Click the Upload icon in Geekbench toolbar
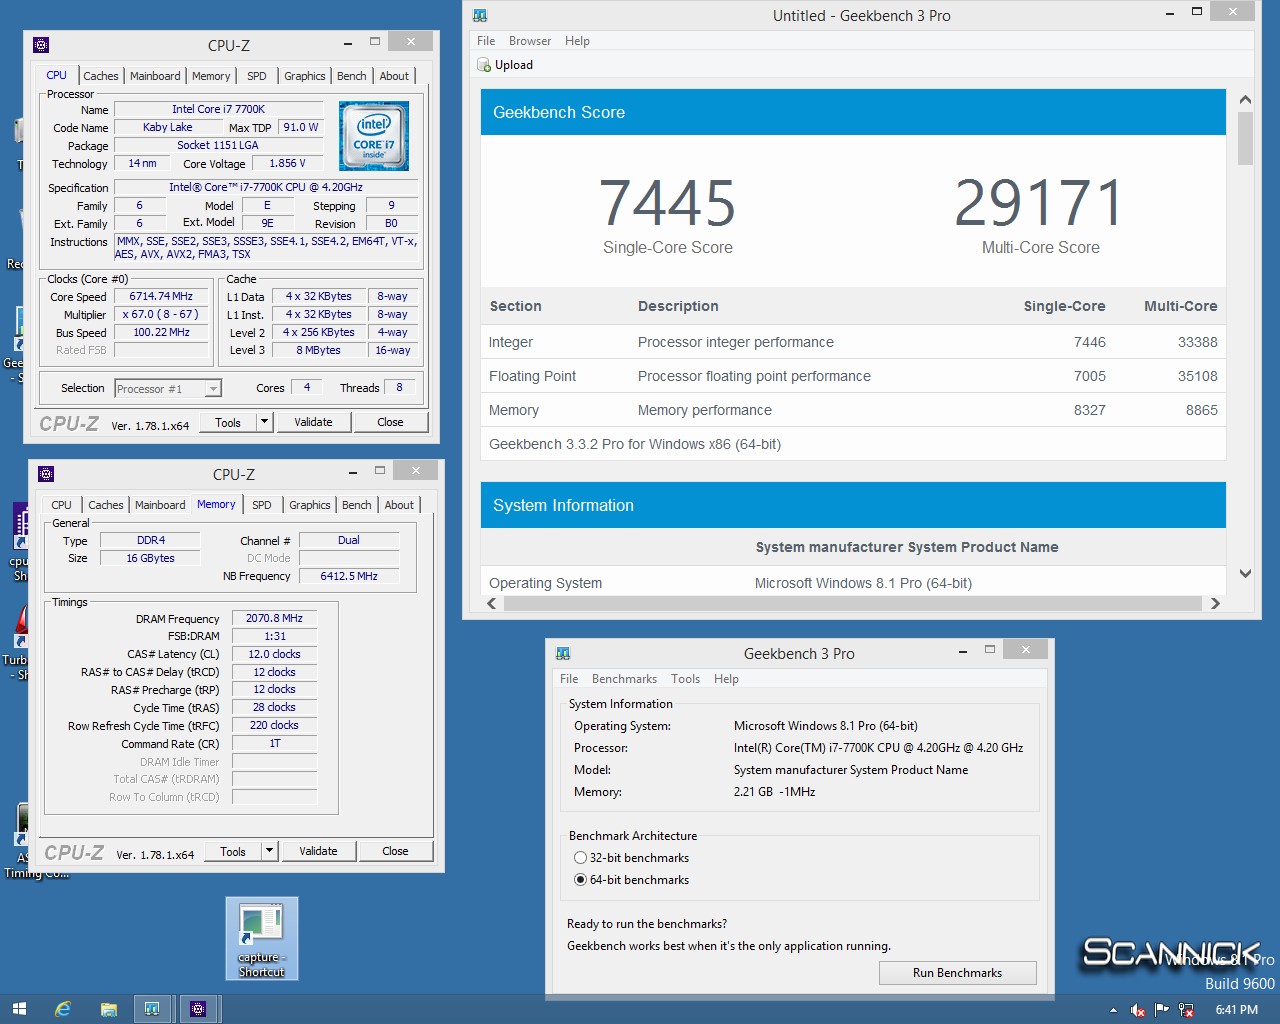This screenshot has height=1024, width=1280. click(x=484, y=65)
